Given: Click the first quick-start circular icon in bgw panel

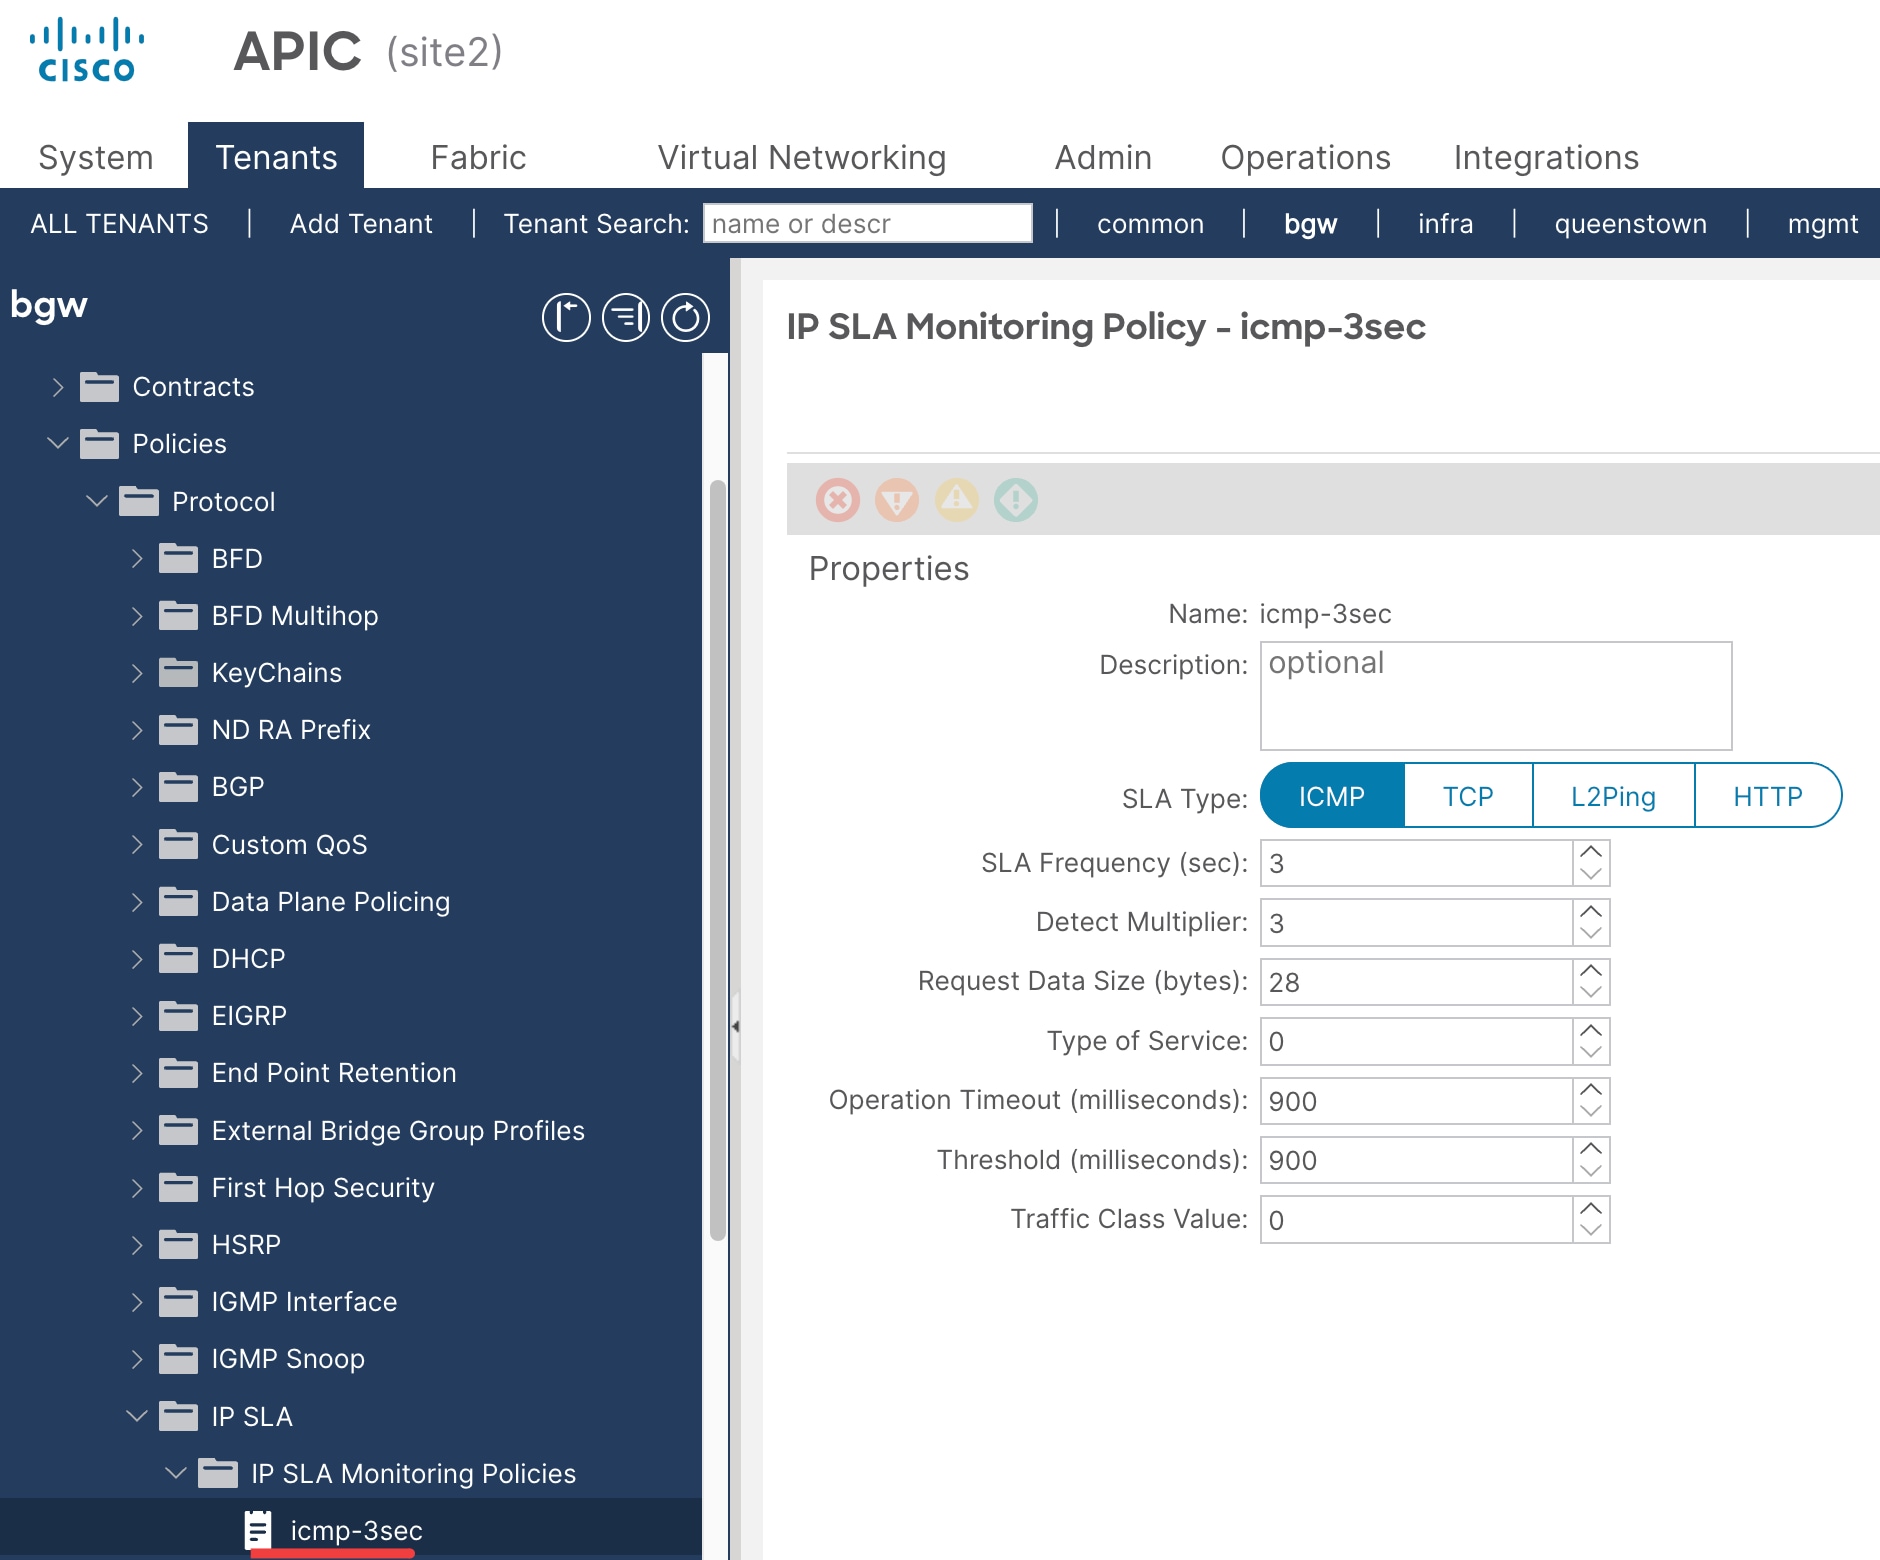Looking at the screenshot, I should 566,318.
